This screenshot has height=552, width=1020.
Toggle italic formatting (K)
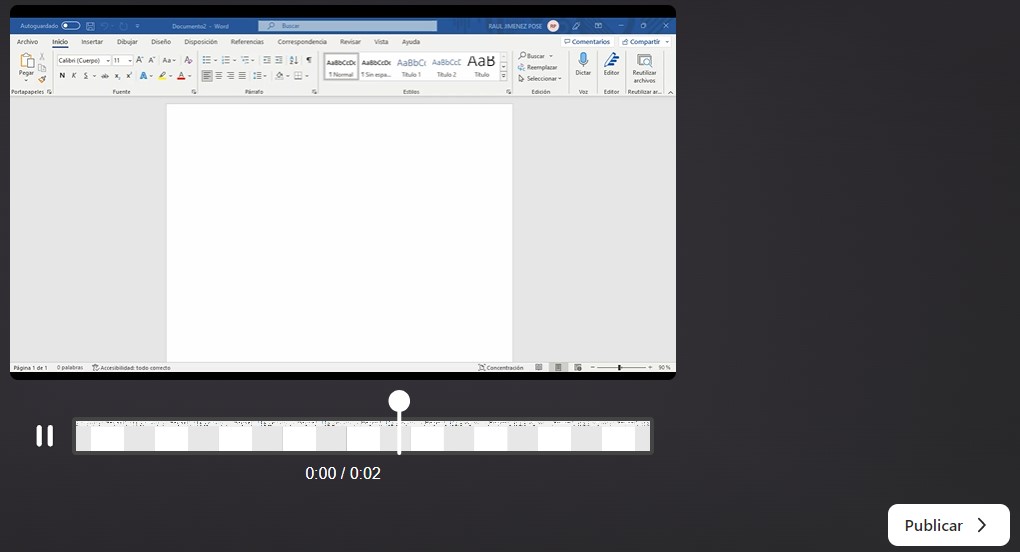[x=73, y=76]
